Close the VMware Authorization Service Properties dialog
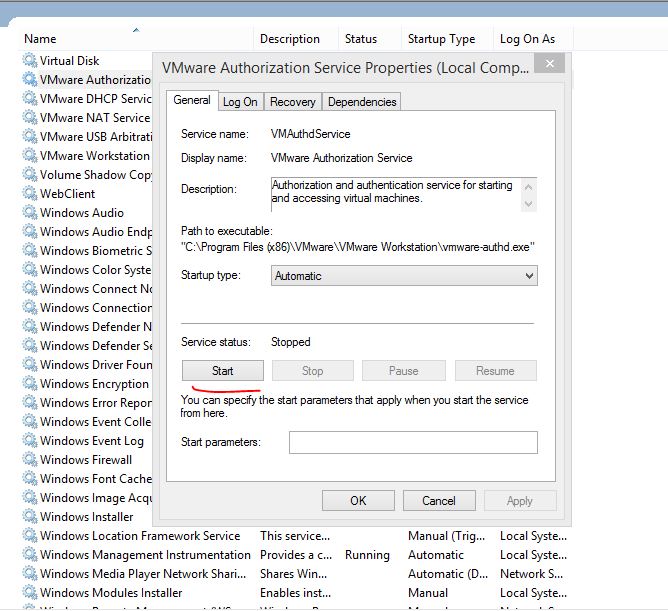The height and width of the screenshot is (611, 668). point(549,63)
